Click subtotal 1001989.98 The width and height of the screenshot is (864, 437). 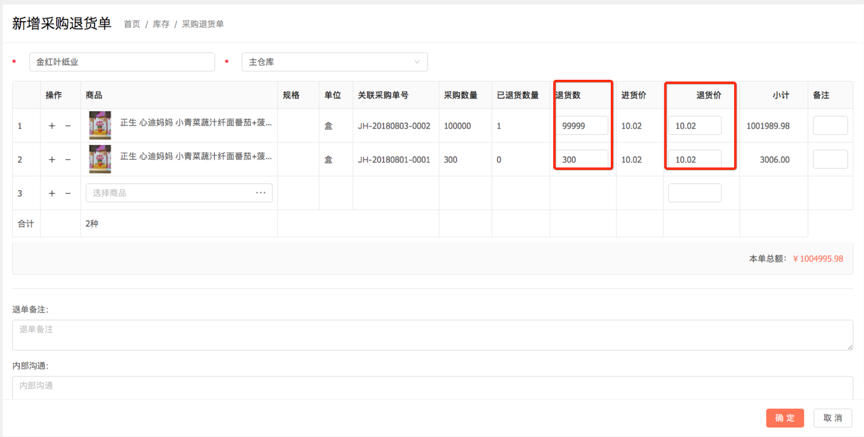click(x=768, y=126)
